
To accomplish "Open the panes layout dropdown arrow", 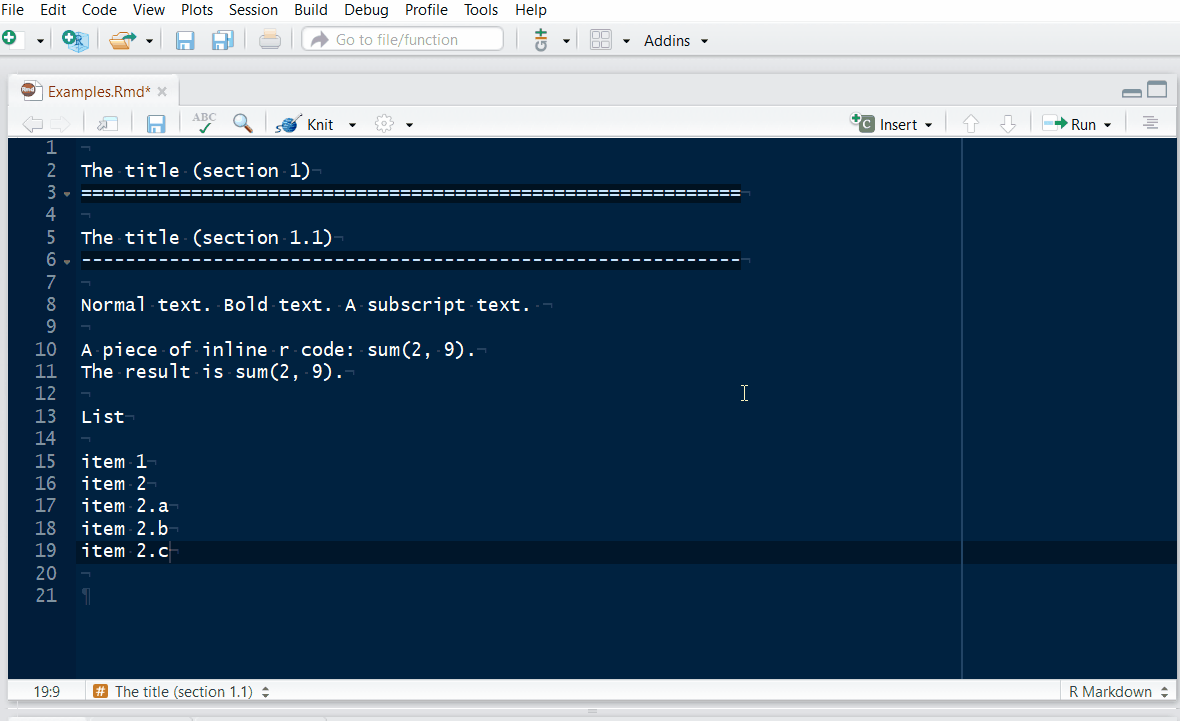I will pos(625,41).
